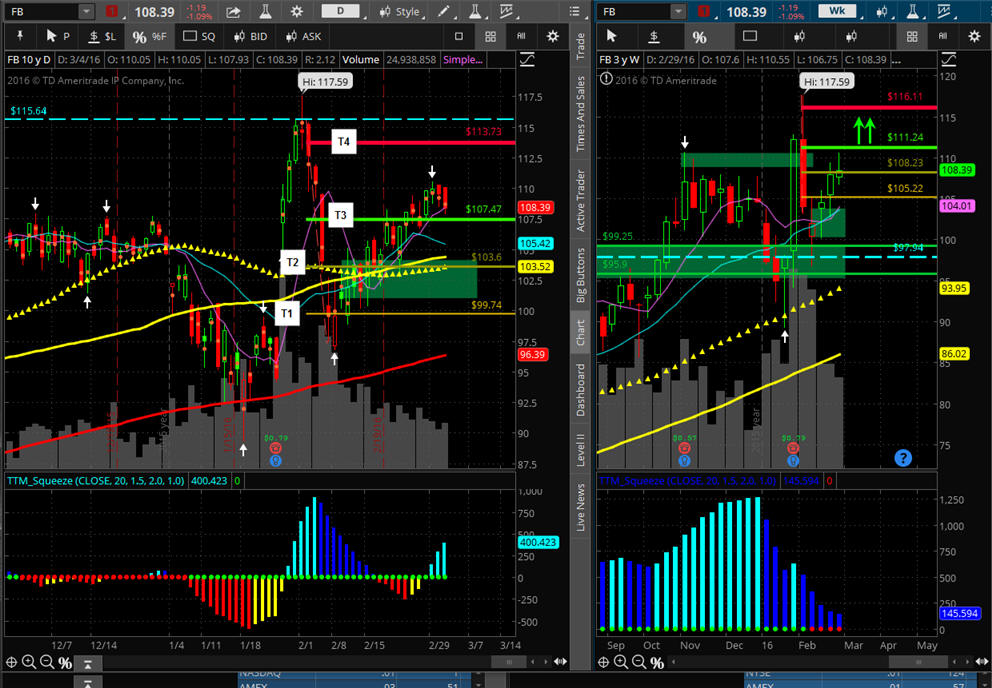992x688 pixels.
Task: Click the blue help question mark icon
Action: (x=903, y=458)
